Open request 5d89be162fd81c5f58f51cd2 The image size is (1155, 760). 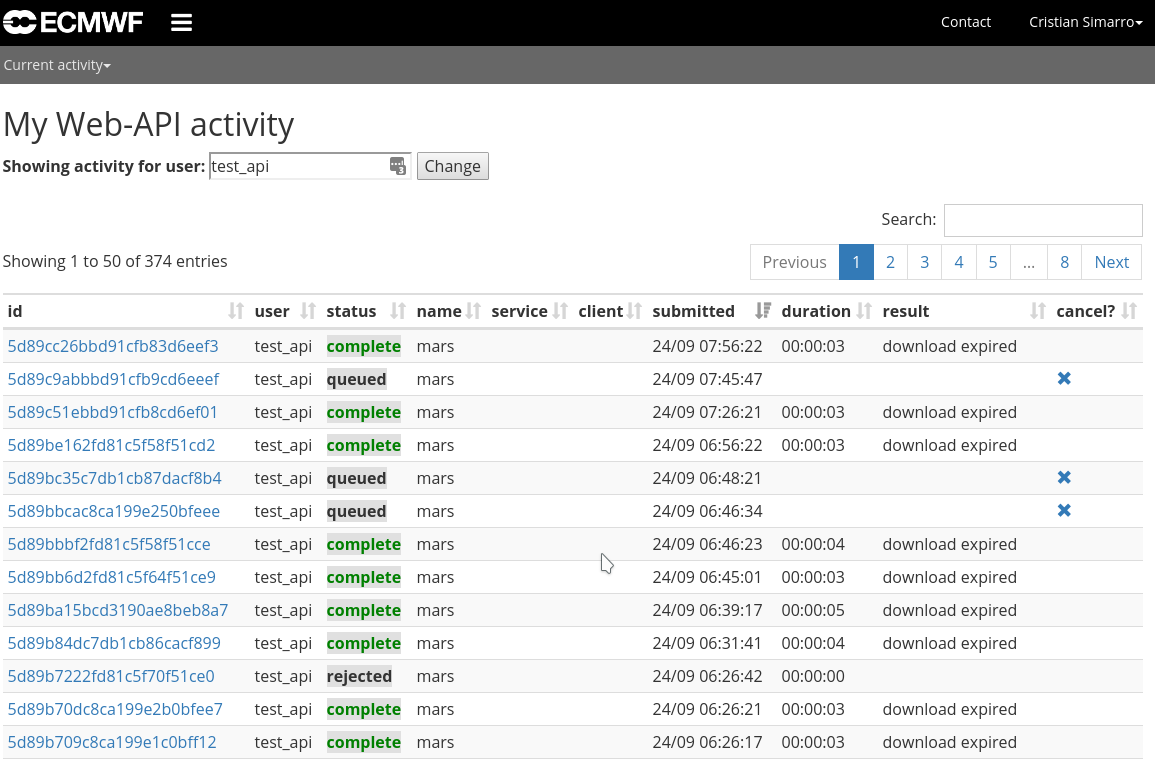111,446
